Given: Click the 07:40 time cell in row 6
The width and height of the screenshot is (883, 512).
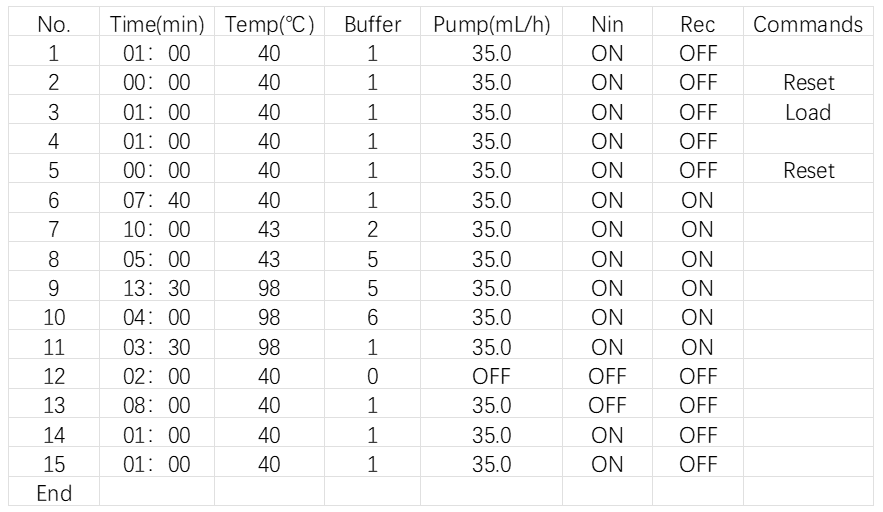Looking at the screenshot, I should (x=157, y=200).
